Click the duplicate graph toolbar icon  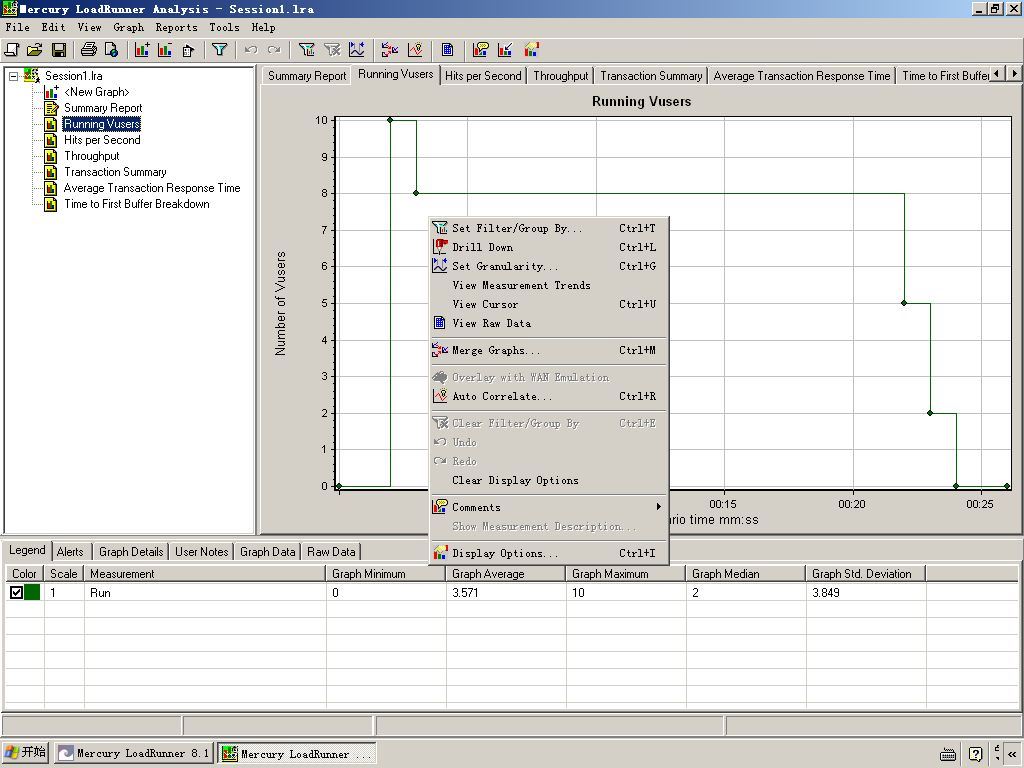[x=188, y=50]
